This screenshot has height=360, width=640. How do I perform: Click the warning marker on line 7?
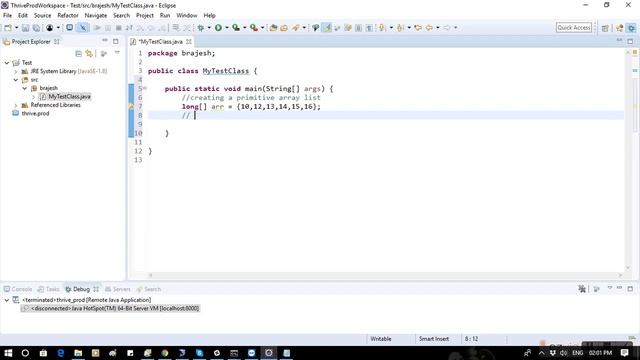131,107
